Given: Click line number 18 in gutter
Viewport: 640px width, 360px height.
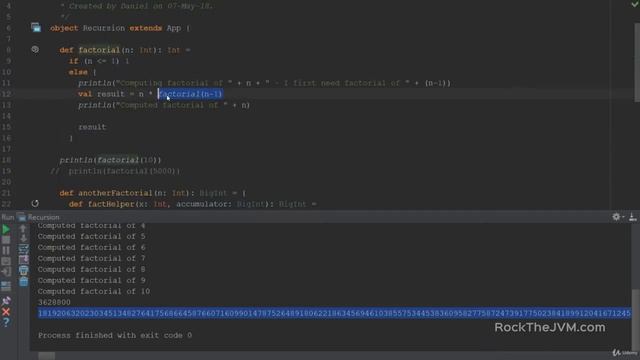Looking at the screenshot, I should (7, 160).
